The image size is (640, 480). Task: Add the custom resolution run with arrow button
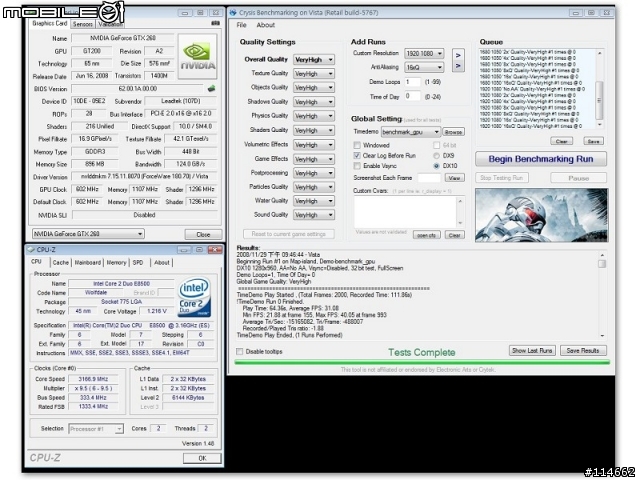458,55
